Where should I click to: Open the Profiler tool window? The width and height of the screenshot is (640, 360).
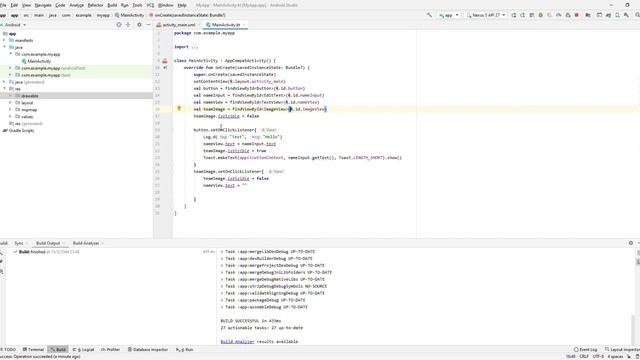(x=111, y=350)
